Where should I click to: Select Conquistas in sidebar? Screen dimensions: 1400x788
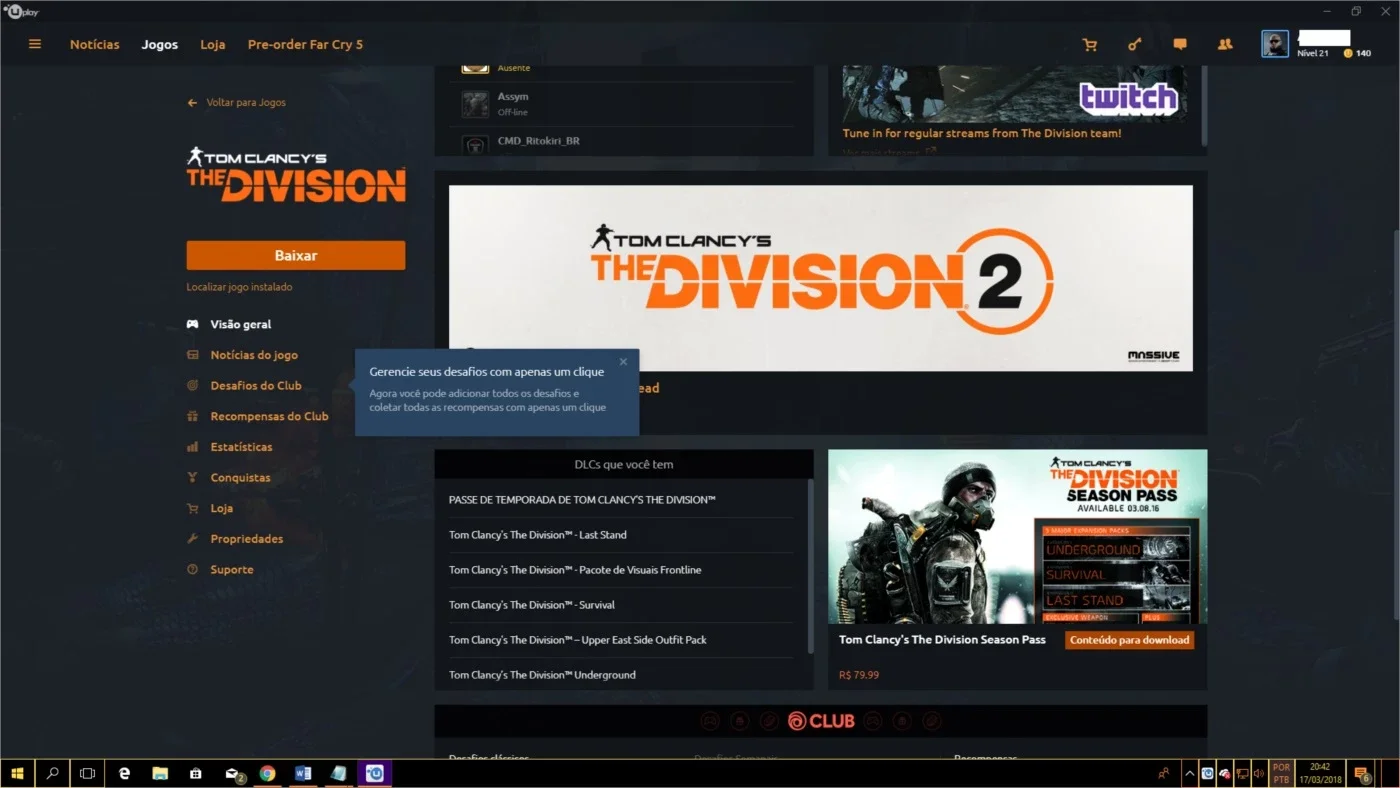tap(240, 478)
